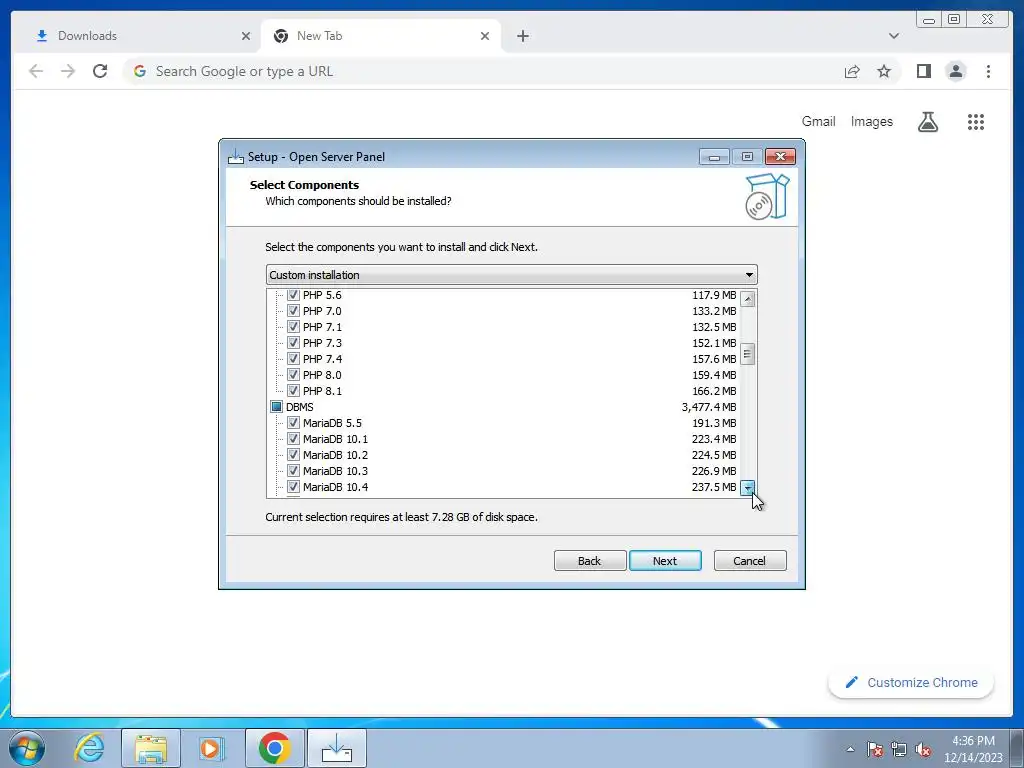Click Next in setup wizard
1024x768 pixels.
[665, 560]
